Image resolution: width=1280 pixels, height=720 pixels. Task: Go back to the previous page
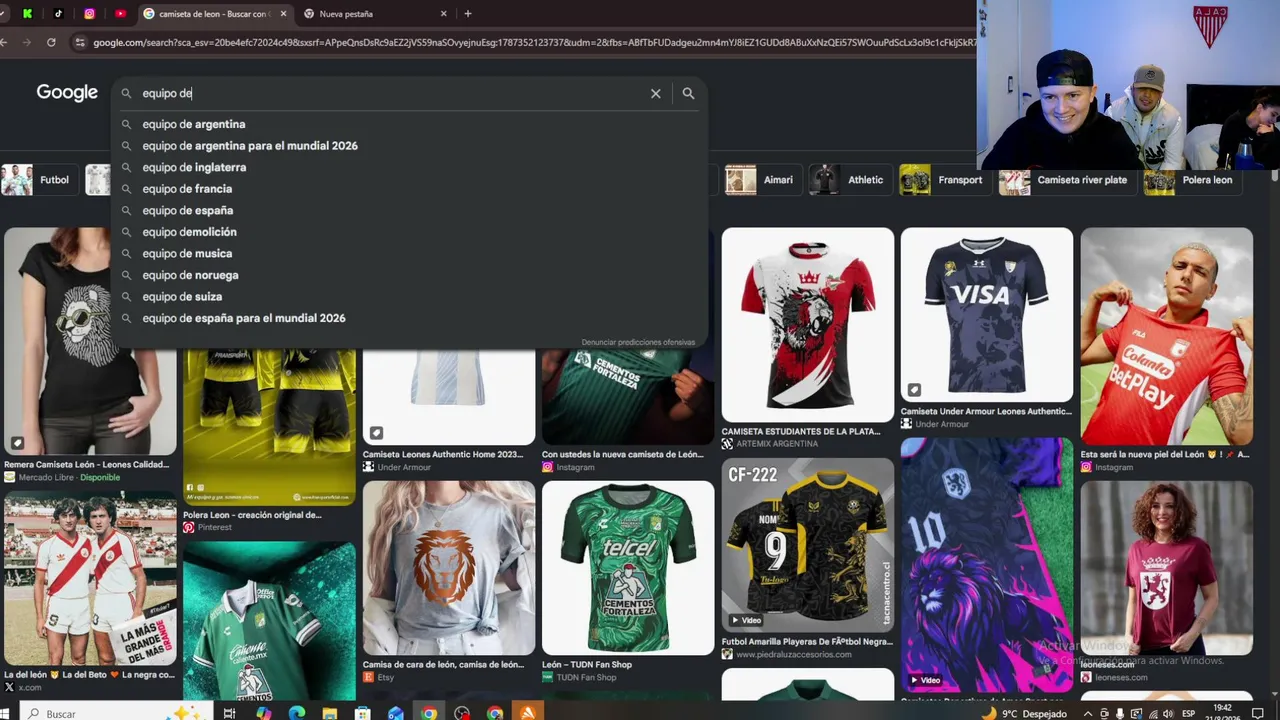point(4,42)
